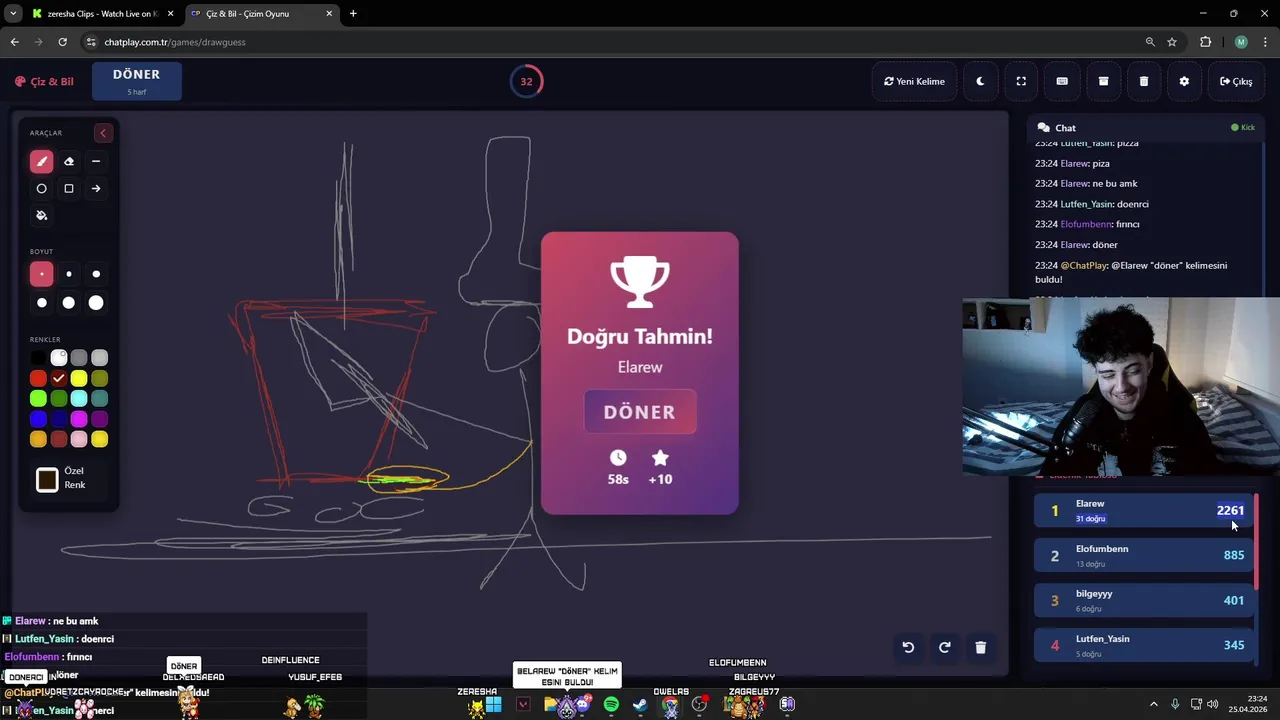This screenshot has width=1280, height=720.
Task: Pick the magenta color swatch
Action: [79, 419]
